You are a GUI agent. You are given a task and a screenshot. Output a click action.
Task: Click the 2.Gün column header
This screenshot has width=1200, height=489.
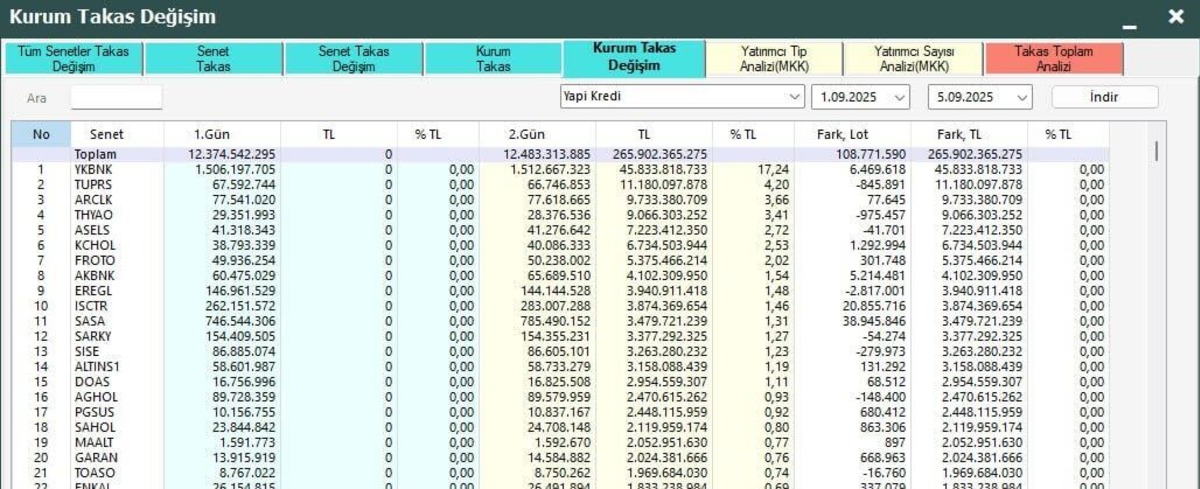(538, 134)
